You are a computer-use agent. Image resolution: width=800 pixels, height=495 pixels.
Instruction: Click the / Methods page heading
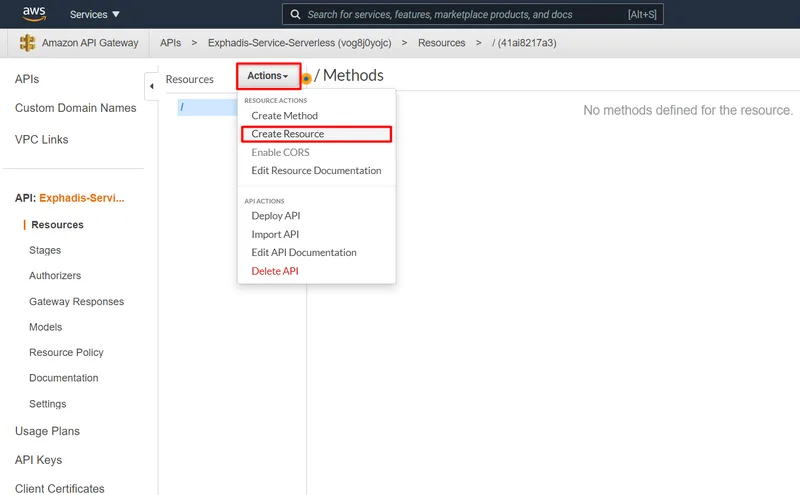click(348, 75)
